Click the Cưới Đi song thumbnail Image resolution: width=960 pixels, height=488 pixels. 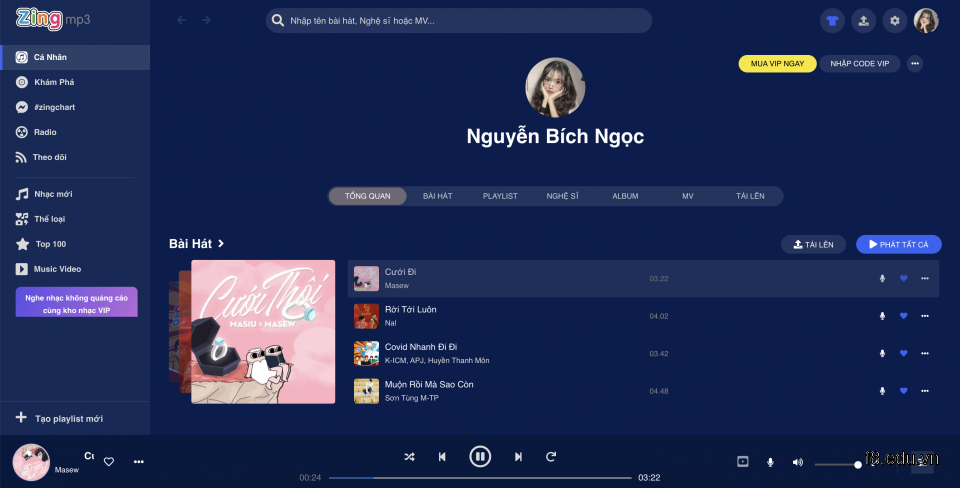coord(366,279)
